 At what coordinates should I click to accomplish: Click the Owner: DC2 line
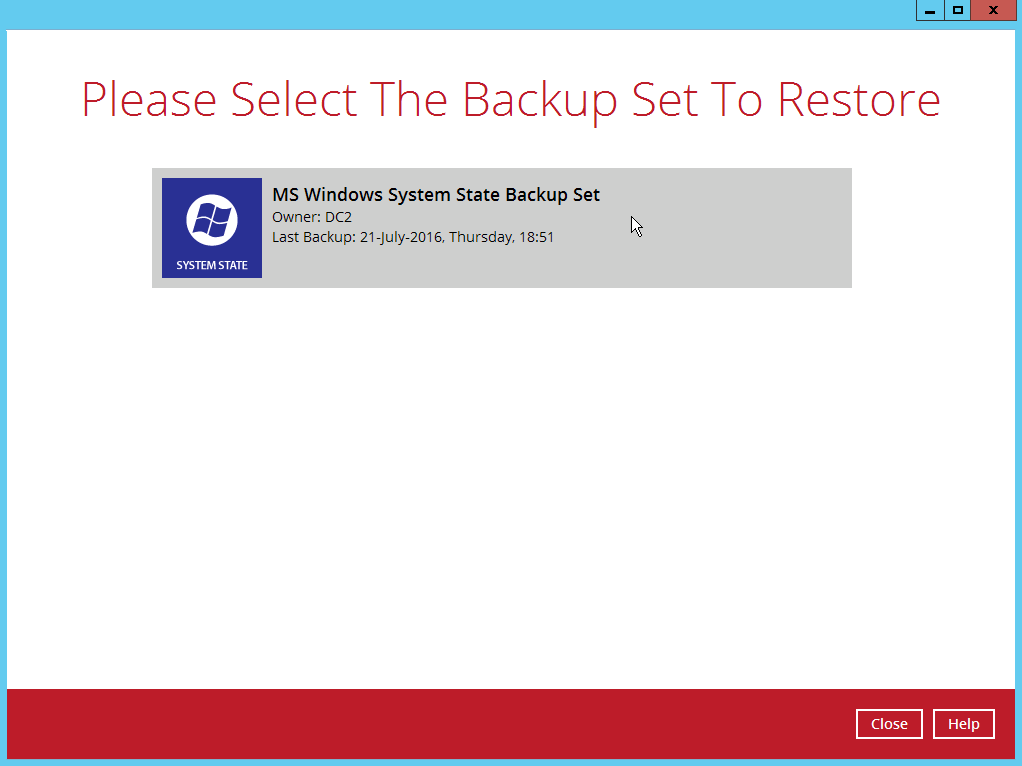(x=312, y=217)
